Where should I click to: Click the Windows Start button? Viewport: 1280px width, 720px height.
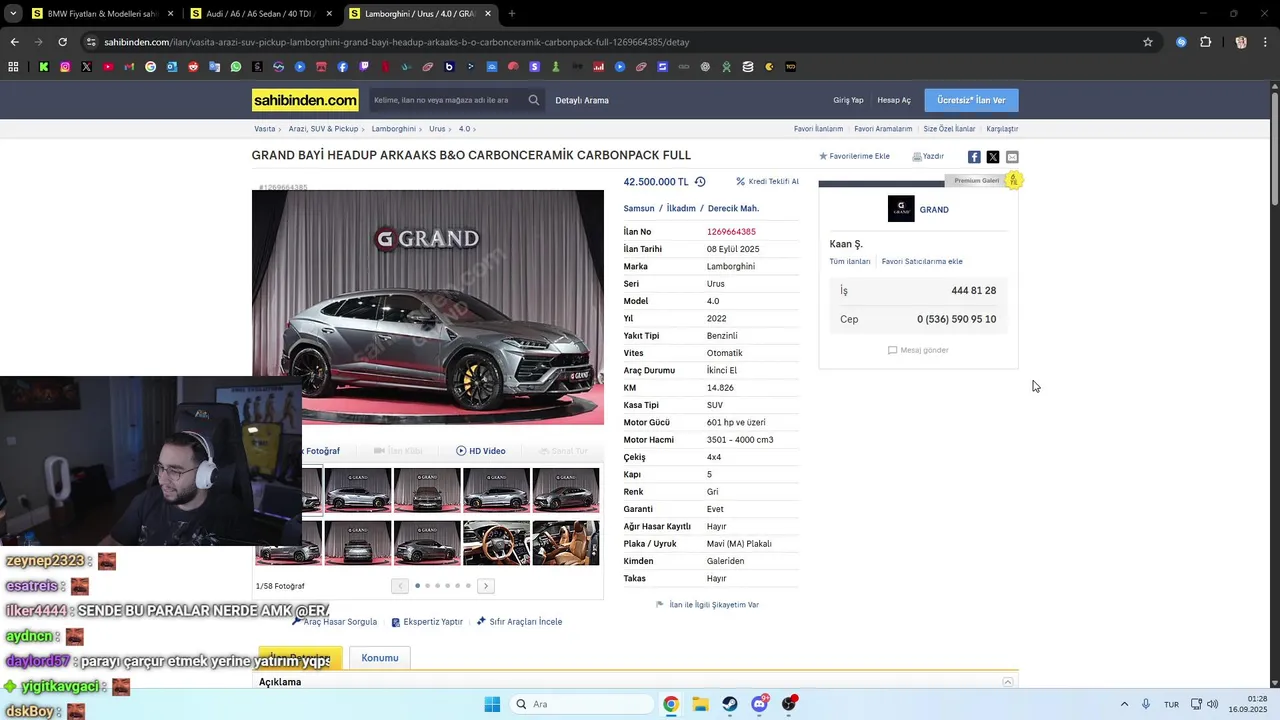pyautogui.click(x=492, y=704)
